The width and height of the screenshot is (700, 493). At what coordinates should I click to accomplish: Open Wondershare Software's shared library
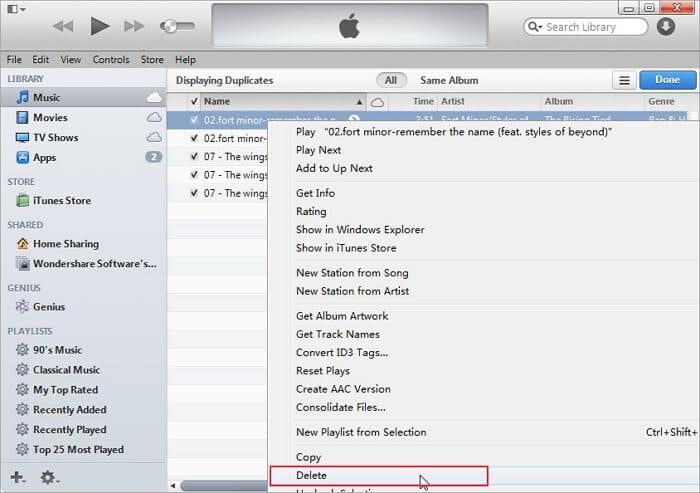tap(83, 263)
